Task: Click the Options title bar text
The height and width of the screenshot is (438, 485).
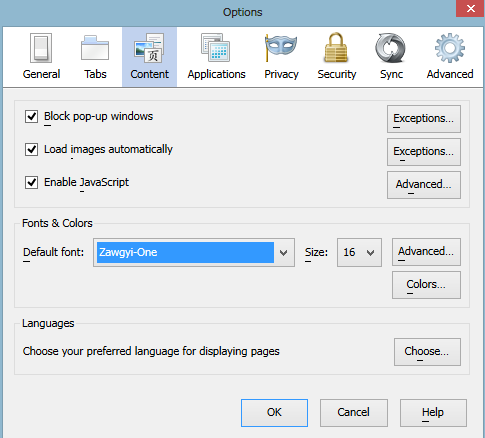Action: click(242, 12)
